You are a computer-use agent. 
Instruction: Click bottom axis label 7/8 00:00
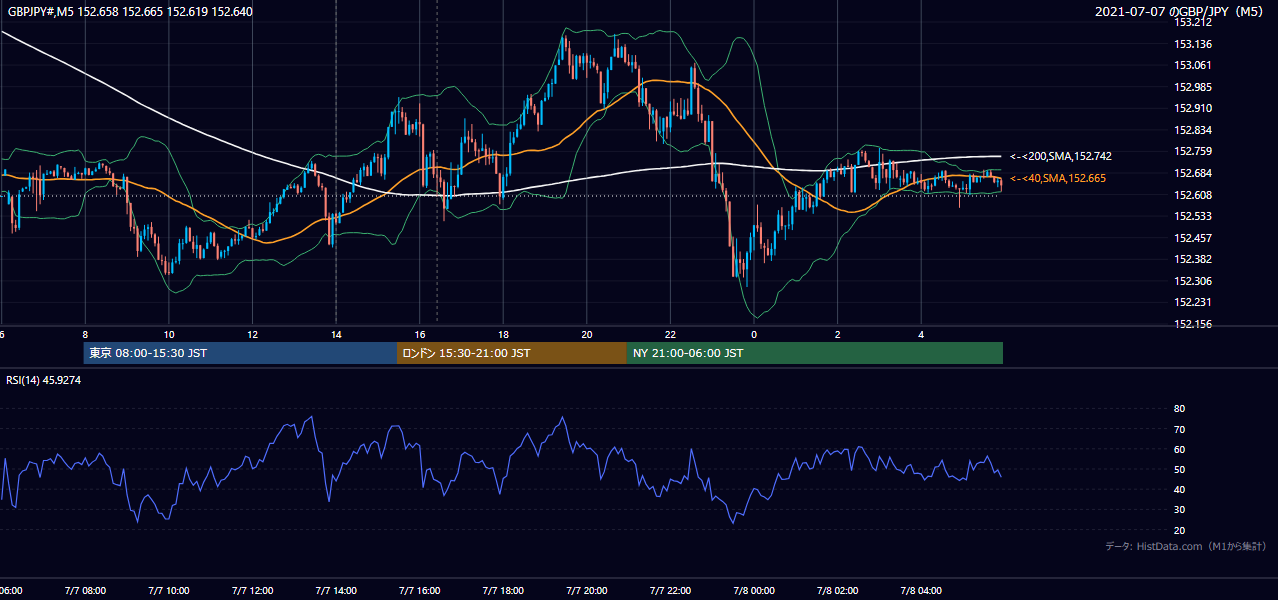click(x=755, y=591)
